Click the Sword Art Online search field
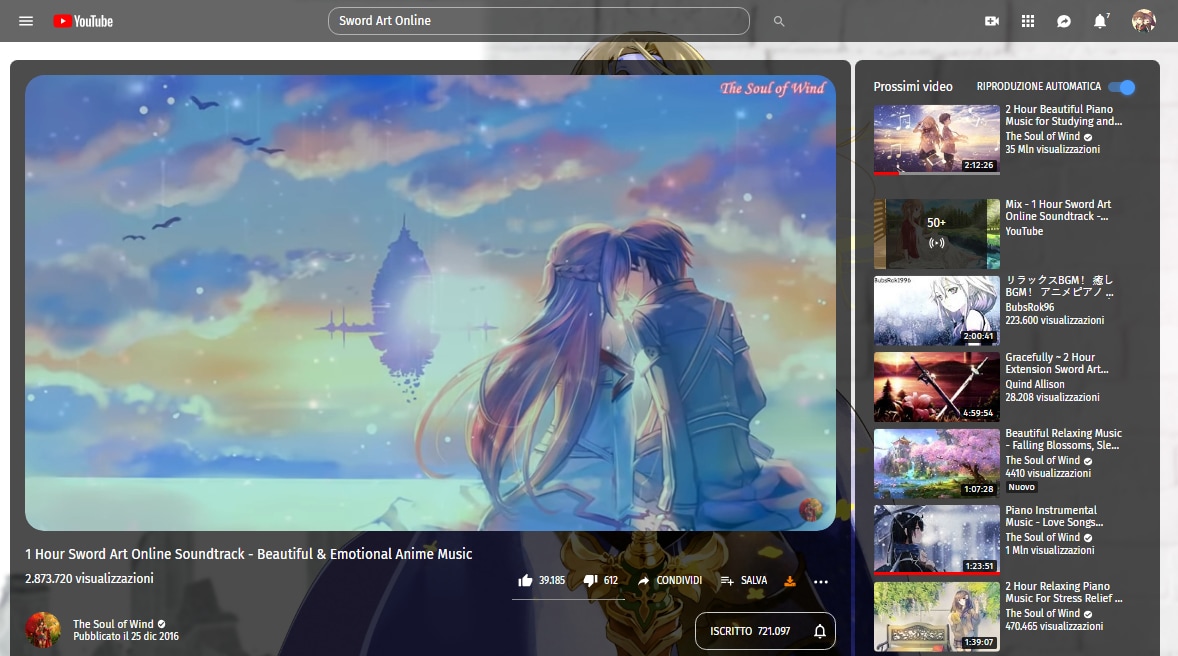 (x=539, y=21)
